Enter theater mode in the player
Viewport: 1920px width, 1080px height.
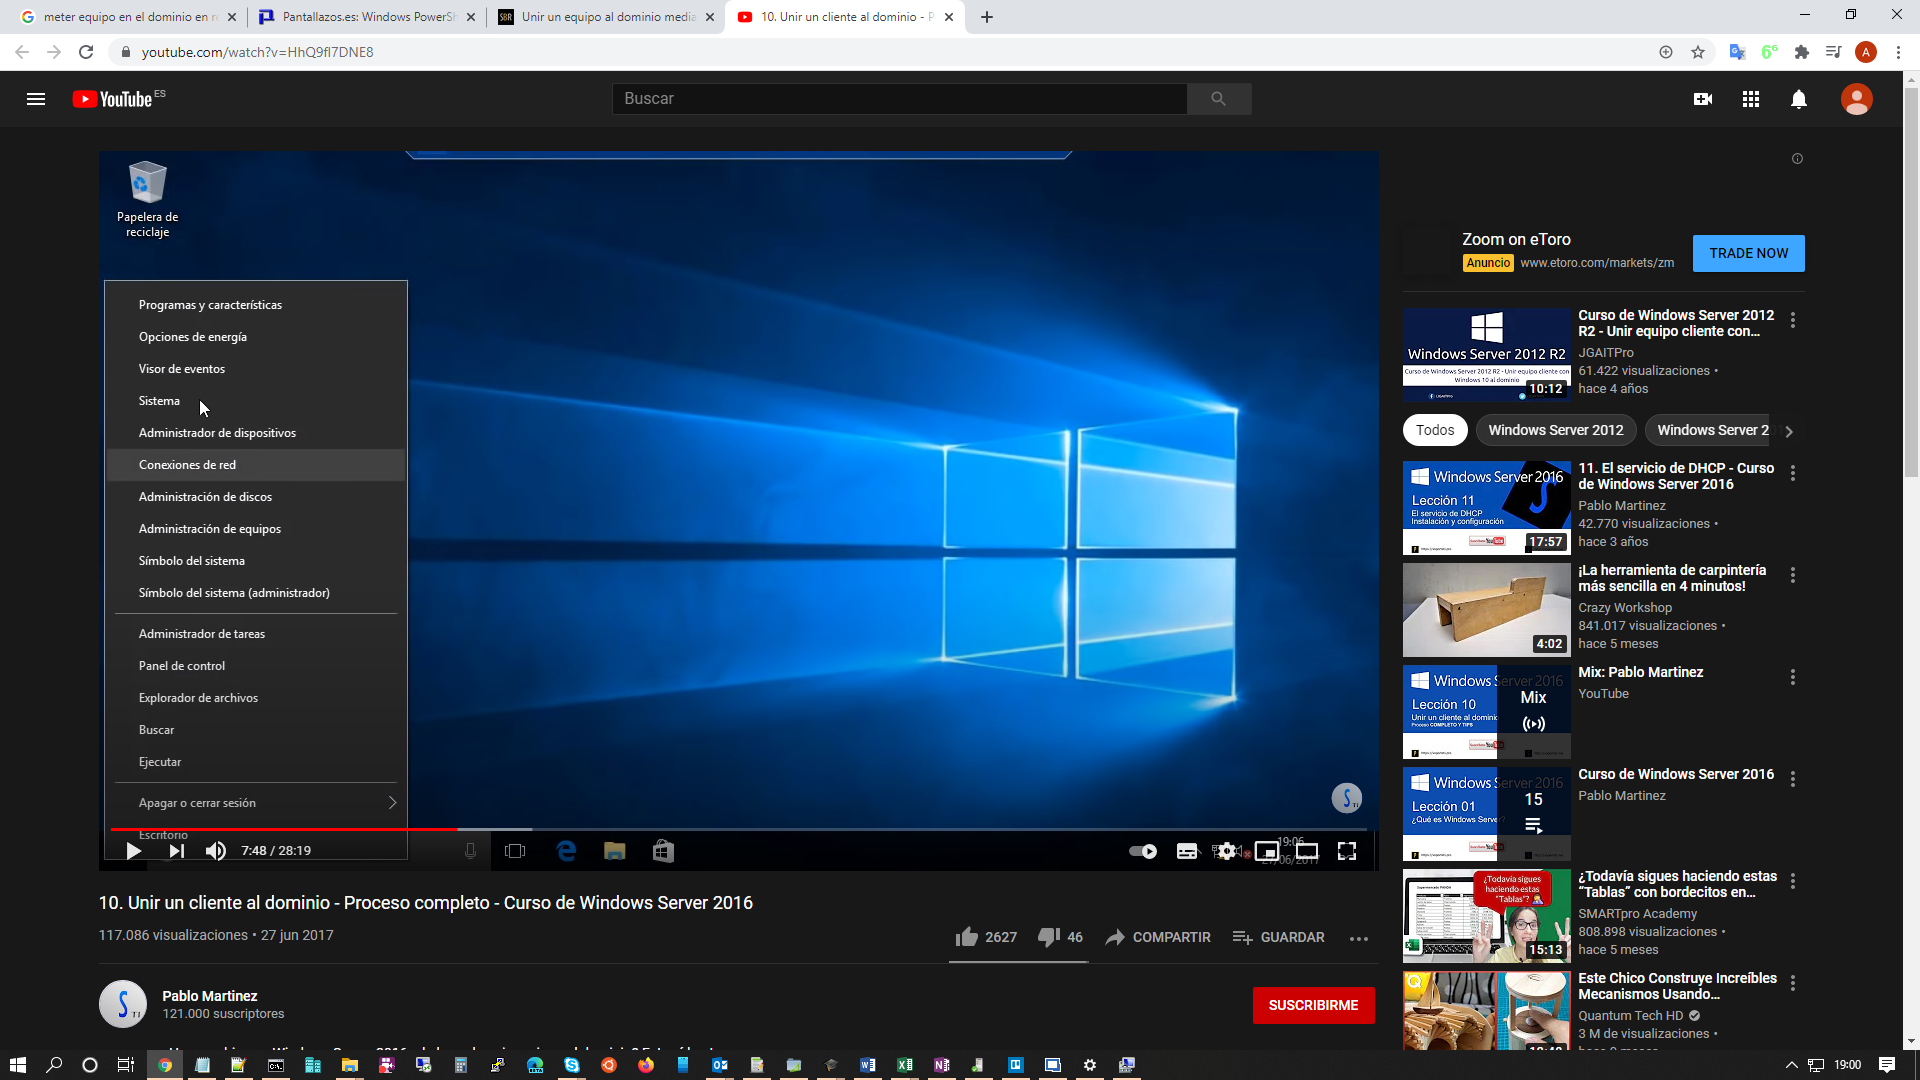[x=1309, y=851]
